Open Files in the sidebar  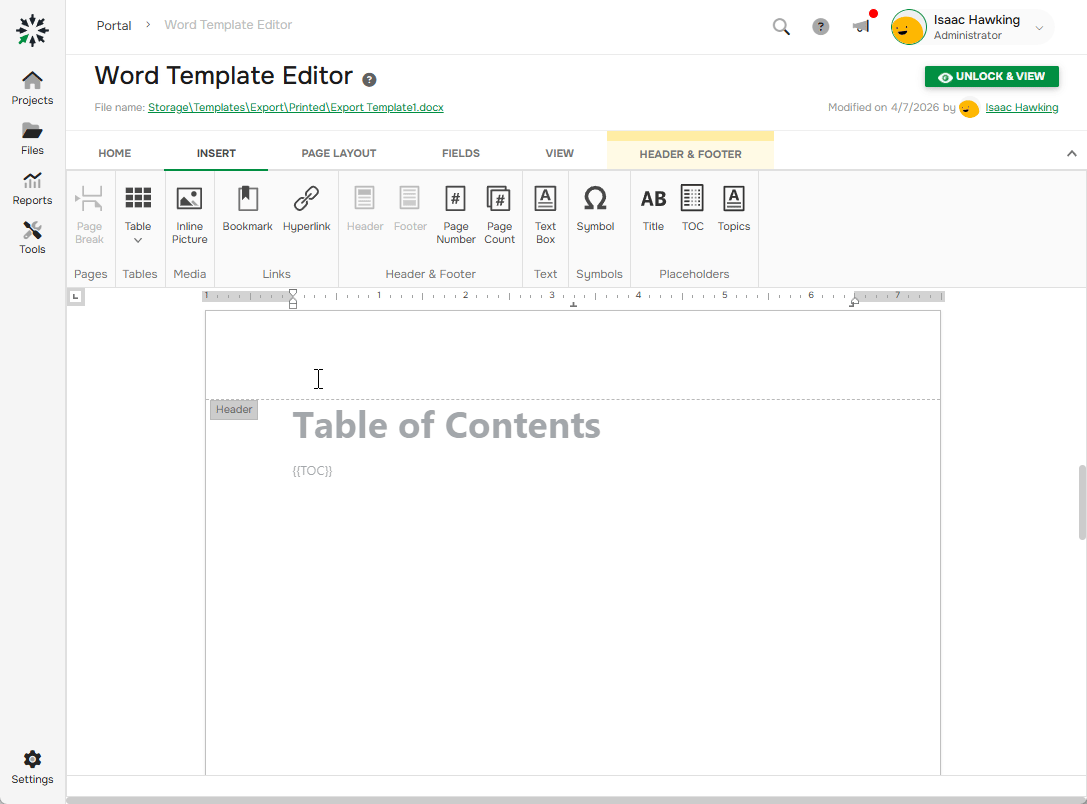point(32,139)
